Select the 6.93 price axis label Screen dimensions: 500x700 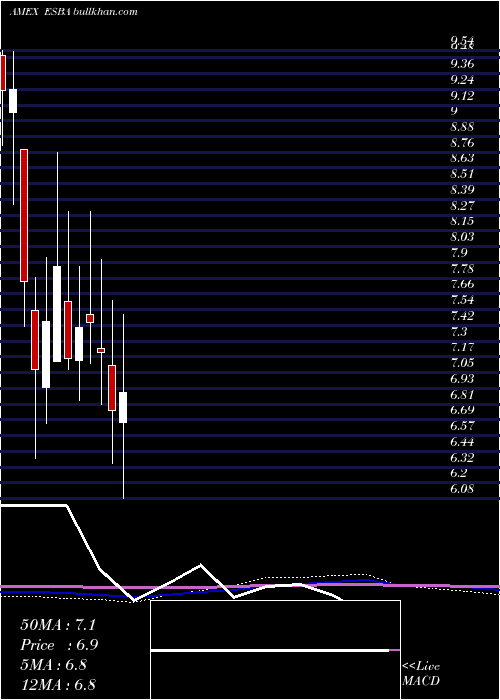click(462, 379)
